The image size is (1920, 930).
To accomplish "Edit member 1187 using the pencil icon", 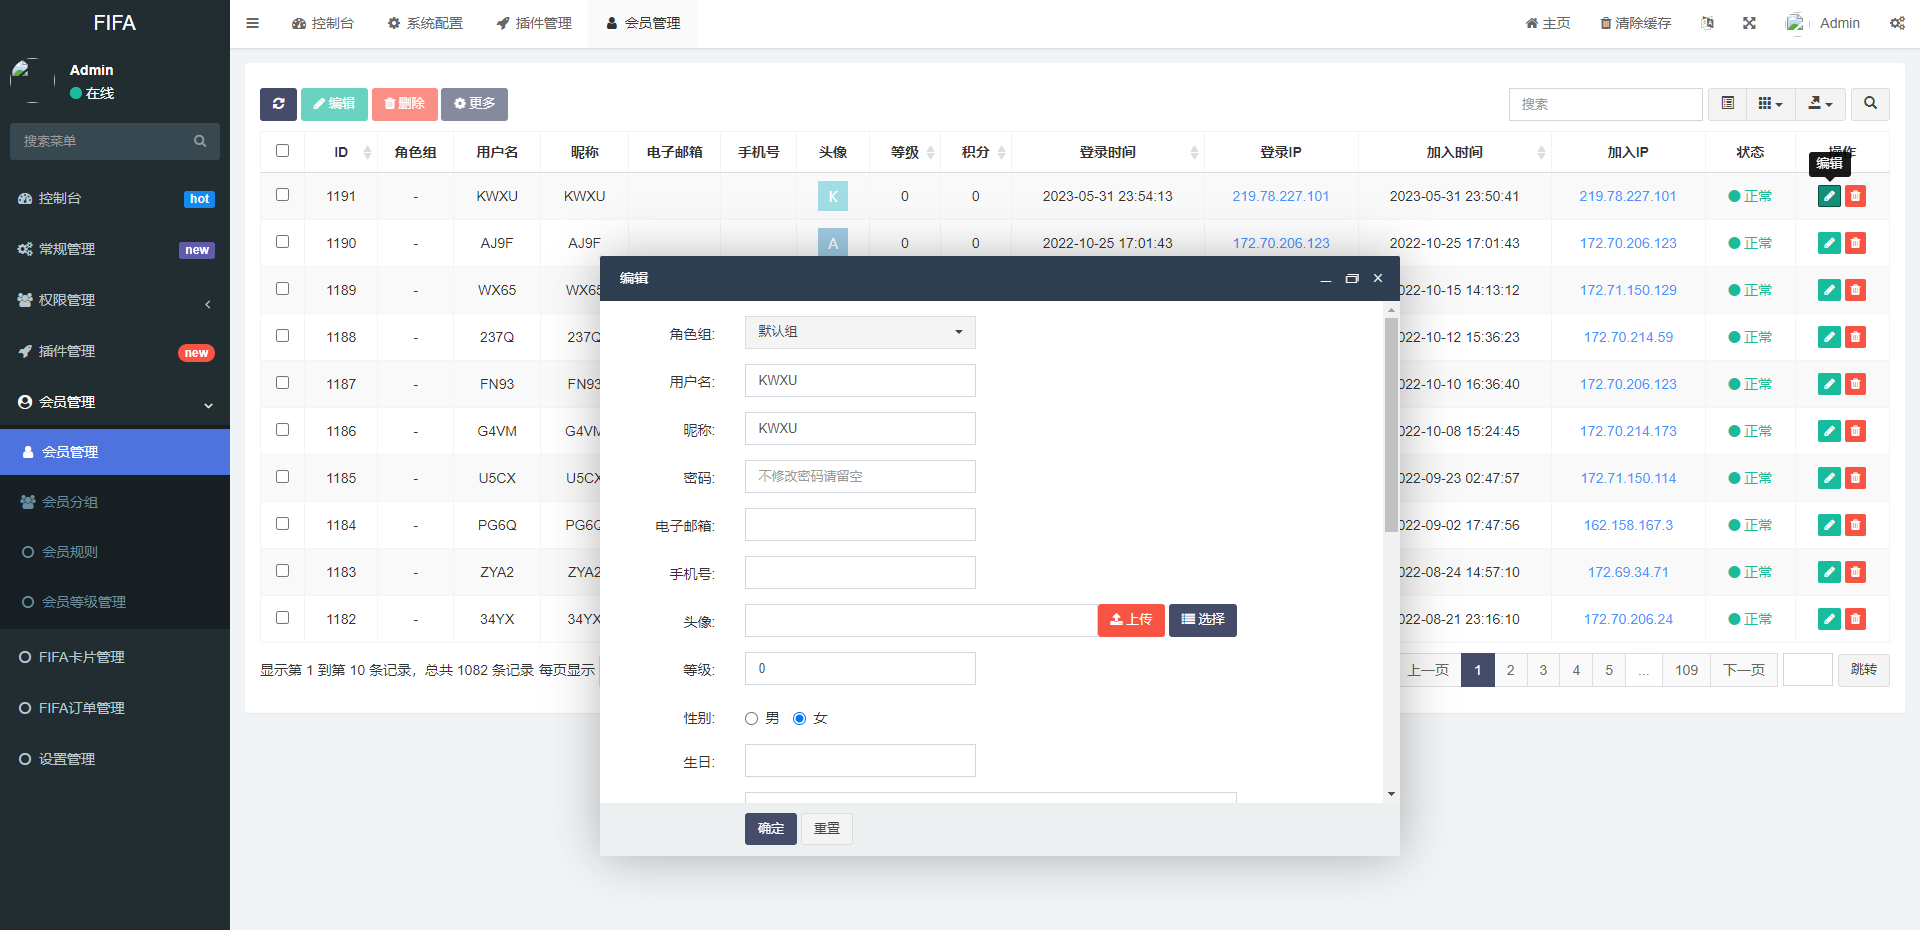I will click(x=1829, y=384).
